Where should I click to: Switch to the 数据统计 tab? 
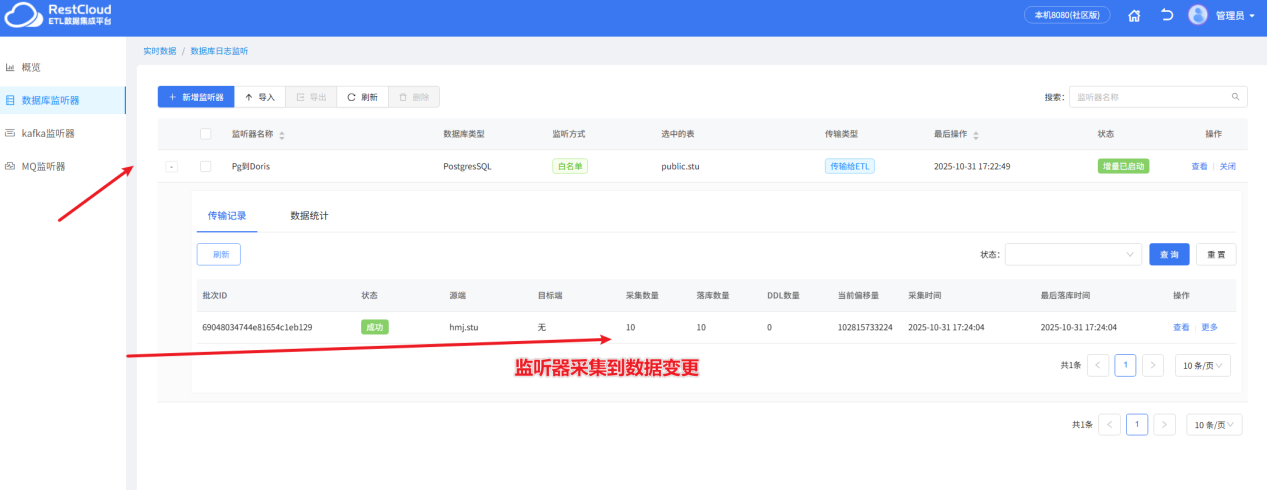(309, 215)
